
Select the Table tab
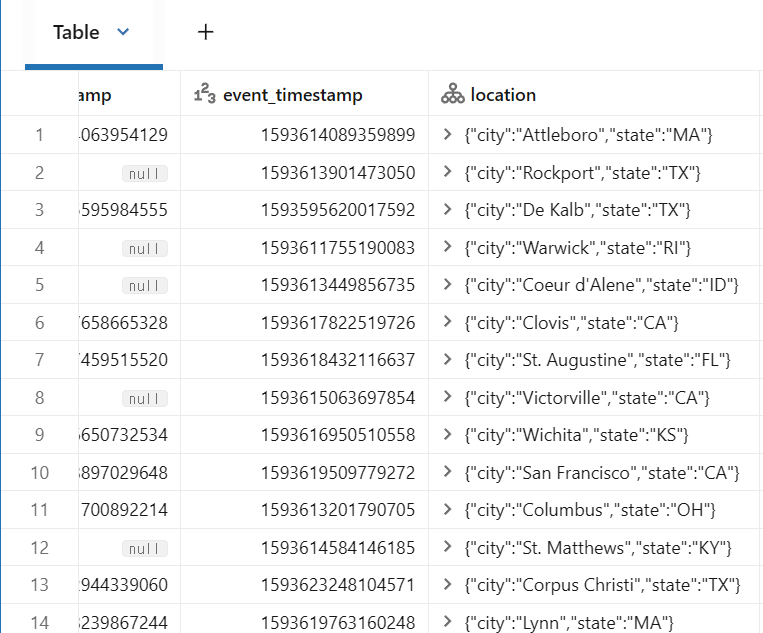[x=76, y=32]
